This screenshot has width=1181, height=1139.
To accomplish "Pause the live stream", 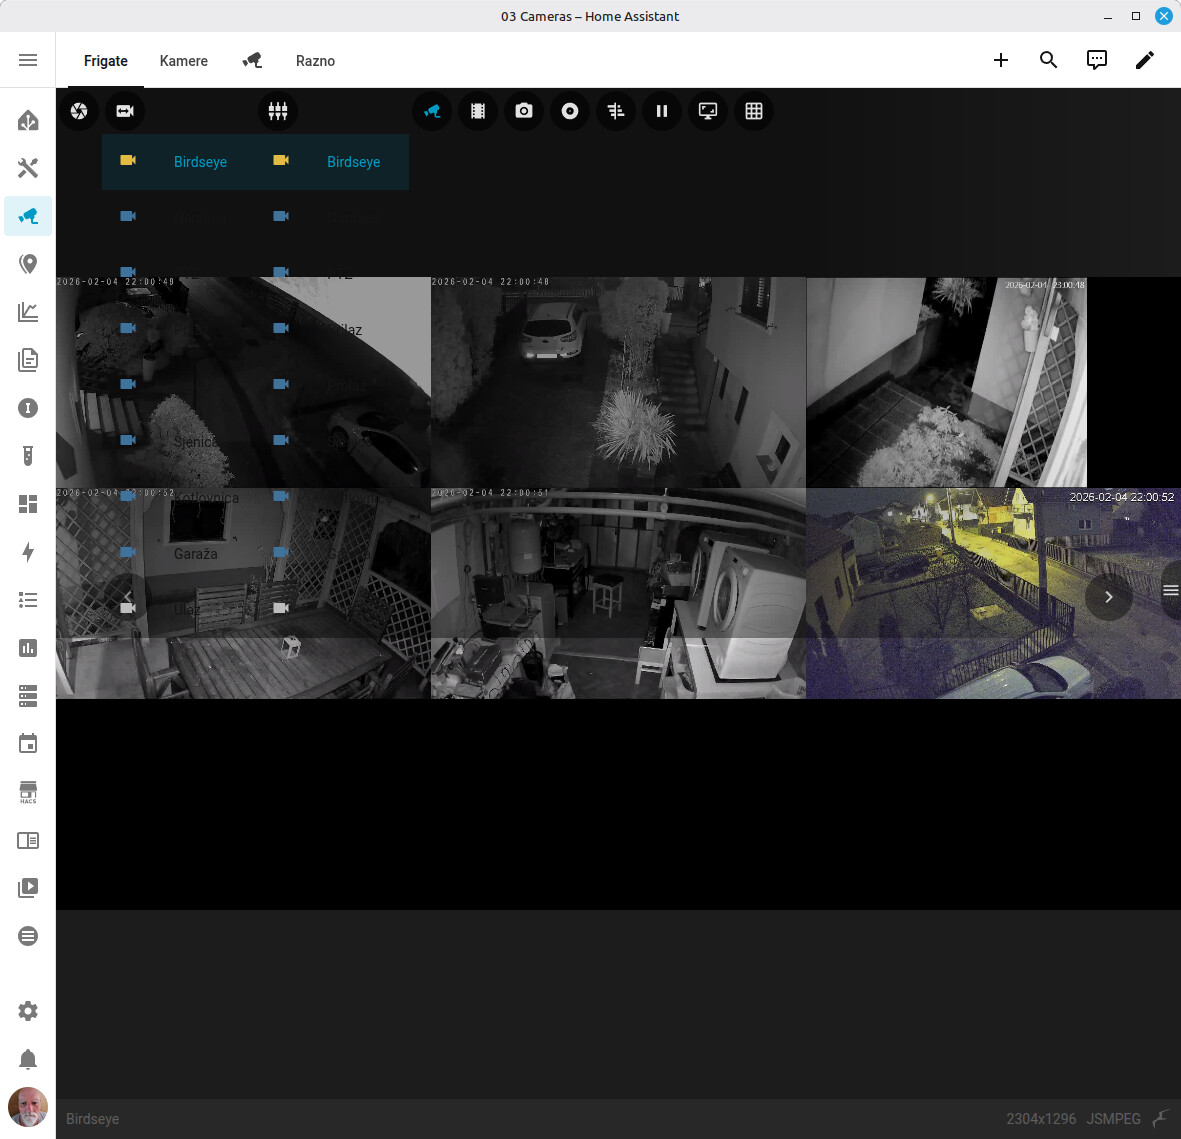I will click(x=662, y=111).
